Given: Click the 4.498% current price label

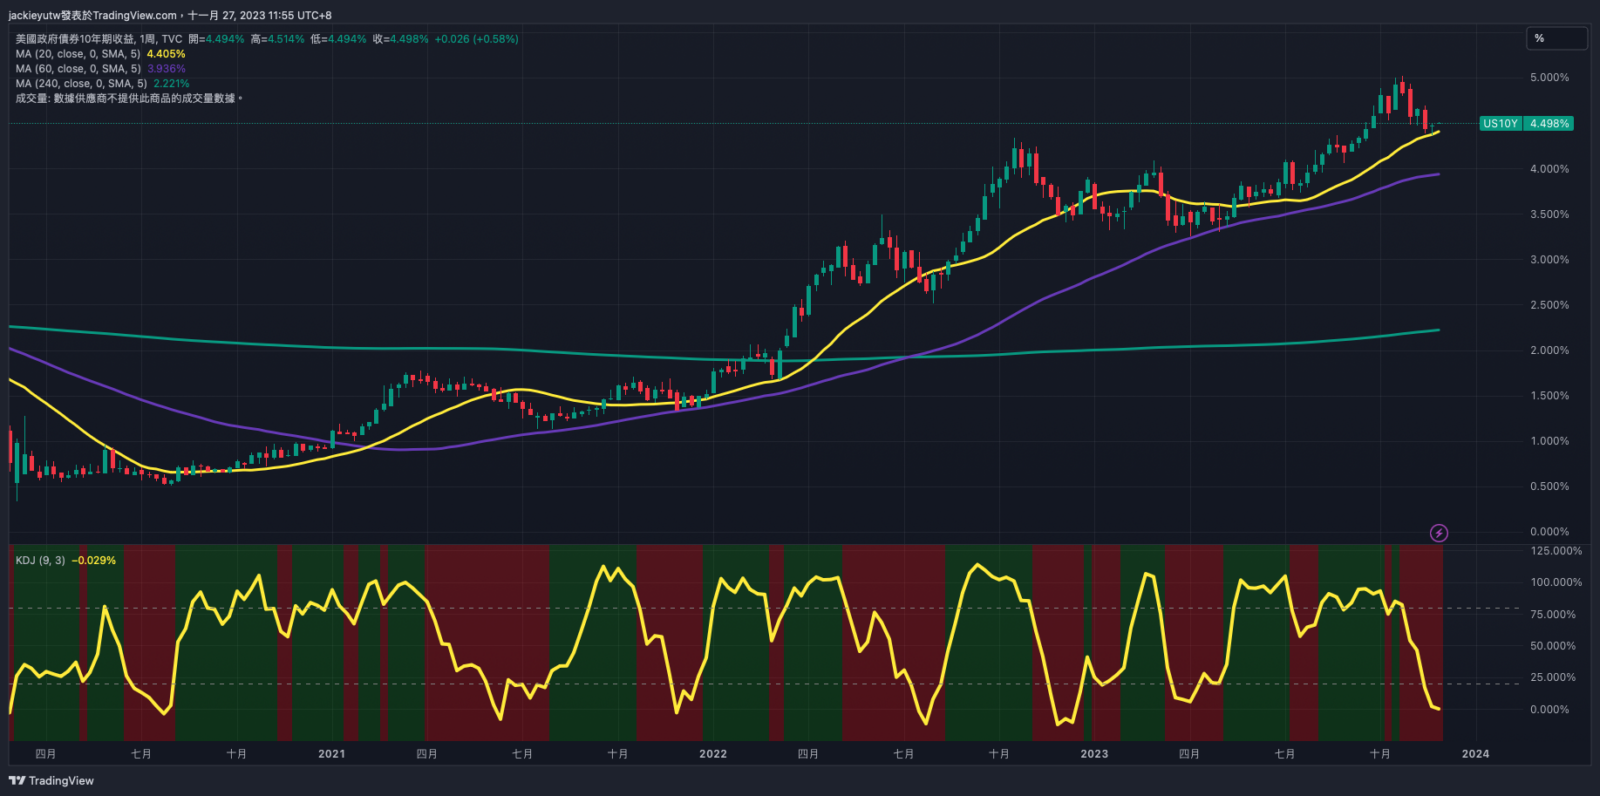Looking at the screenshot, I should click(x=1549, y=124).
